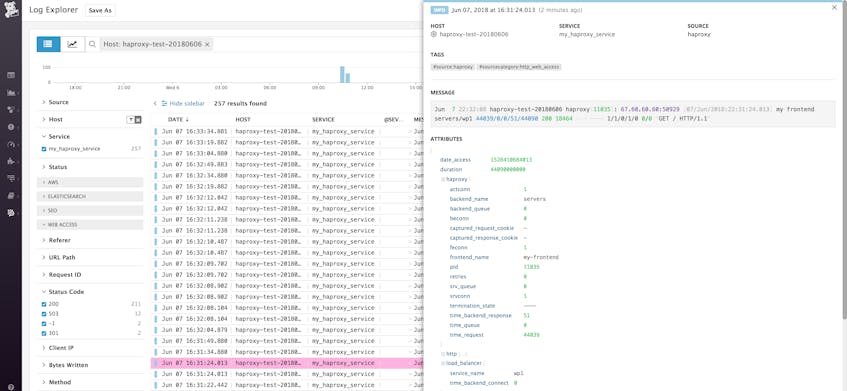The height and width of the screenshot is (391, 847).
Task: Toggle the -1 status code checkbox
Action: [x=44, y=323]
